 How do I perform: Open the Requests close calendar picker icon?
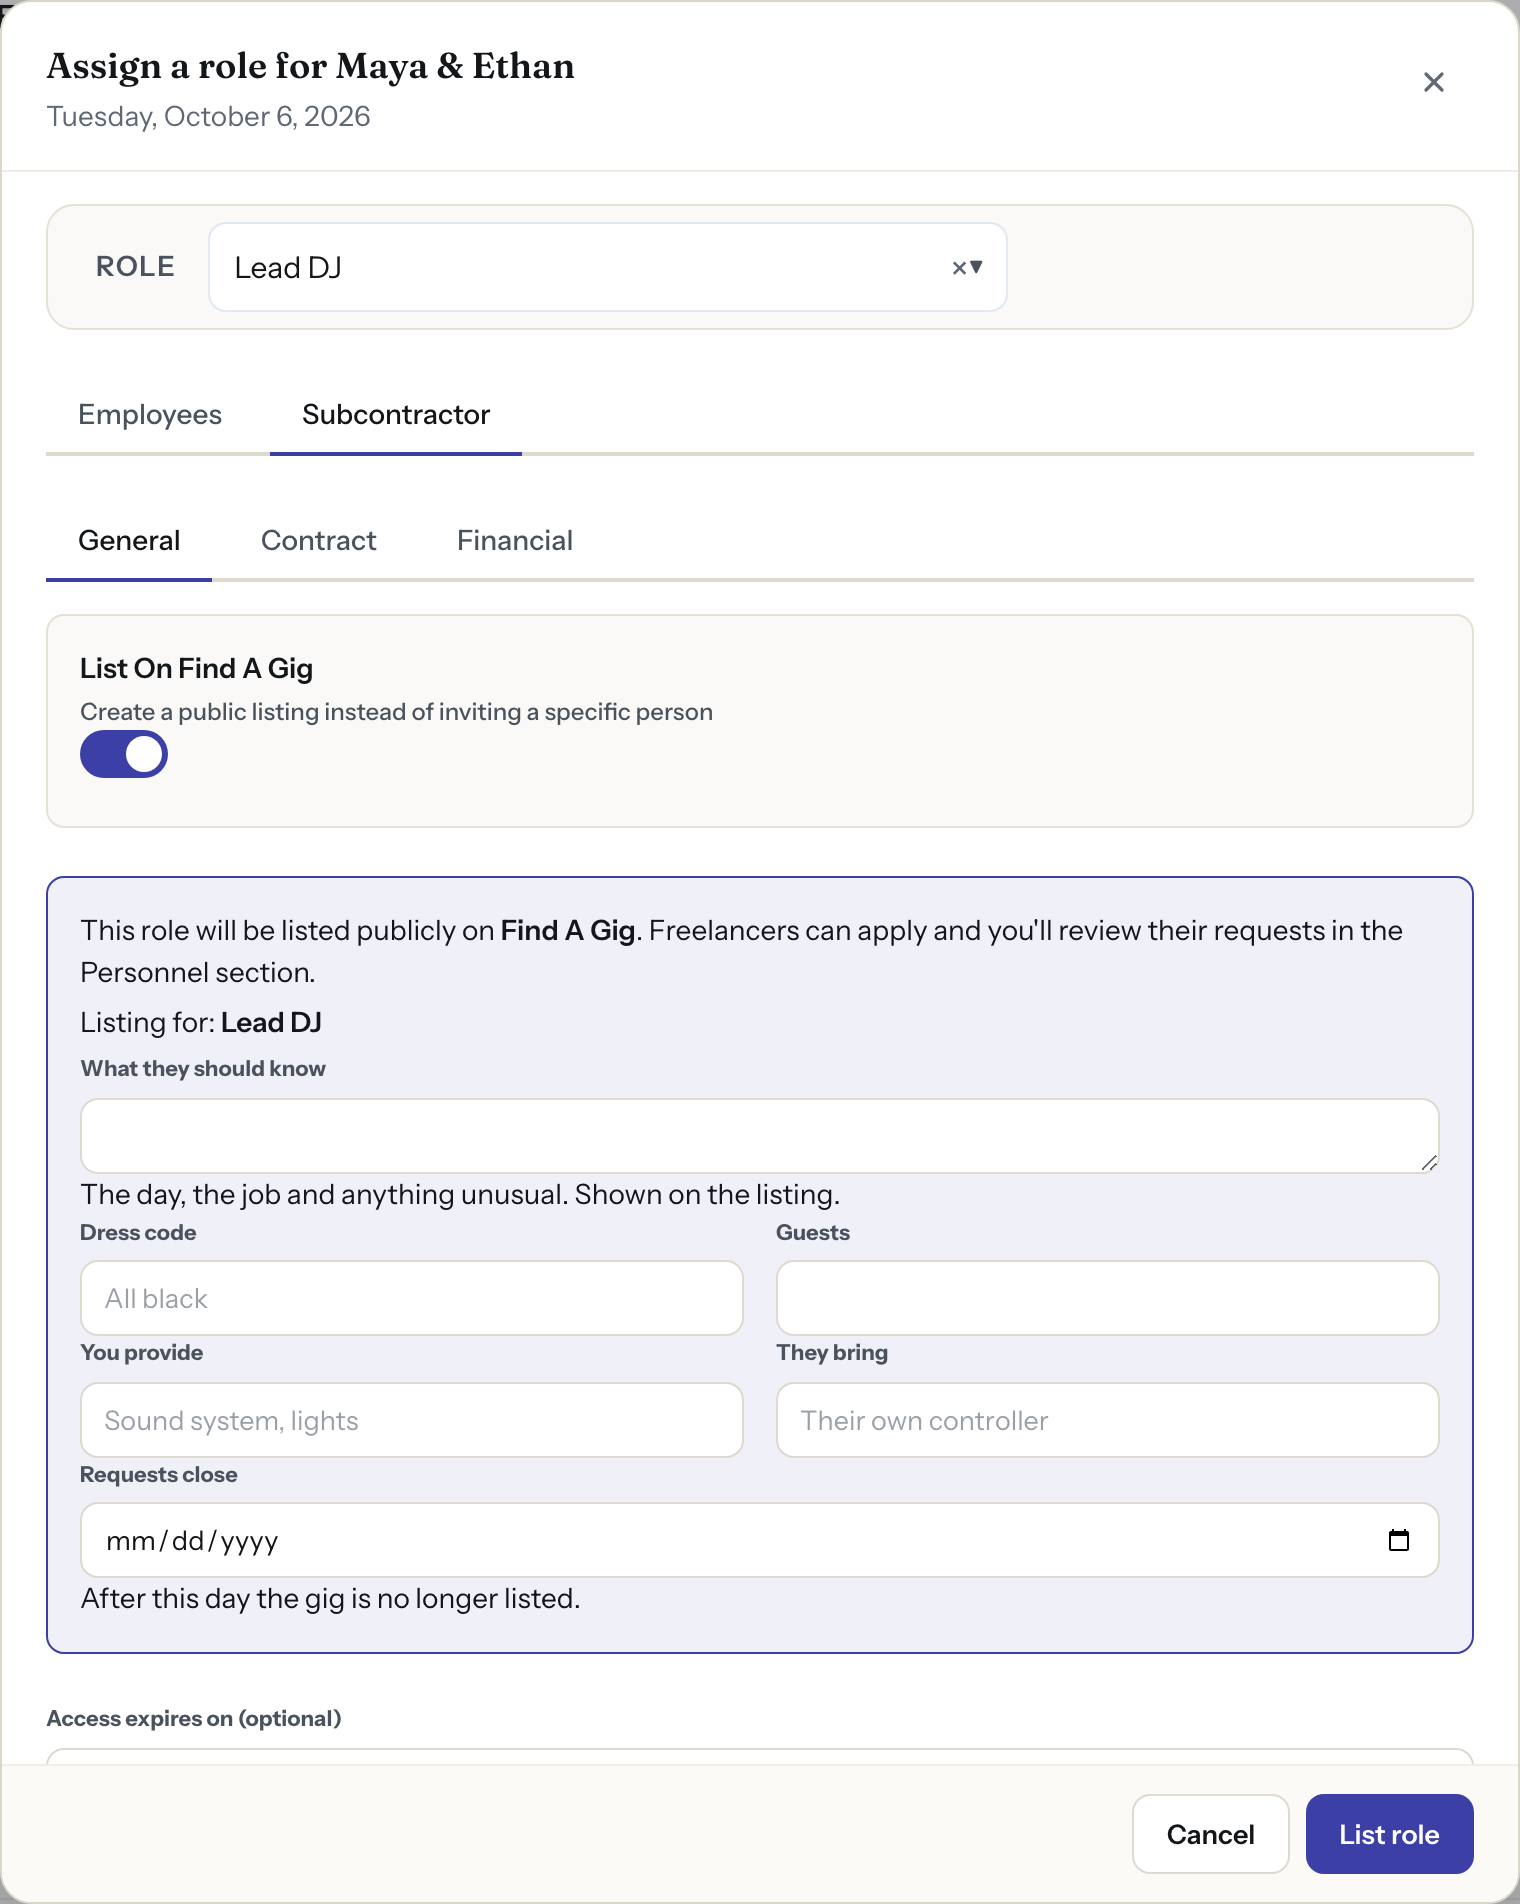point(1399,1540)
